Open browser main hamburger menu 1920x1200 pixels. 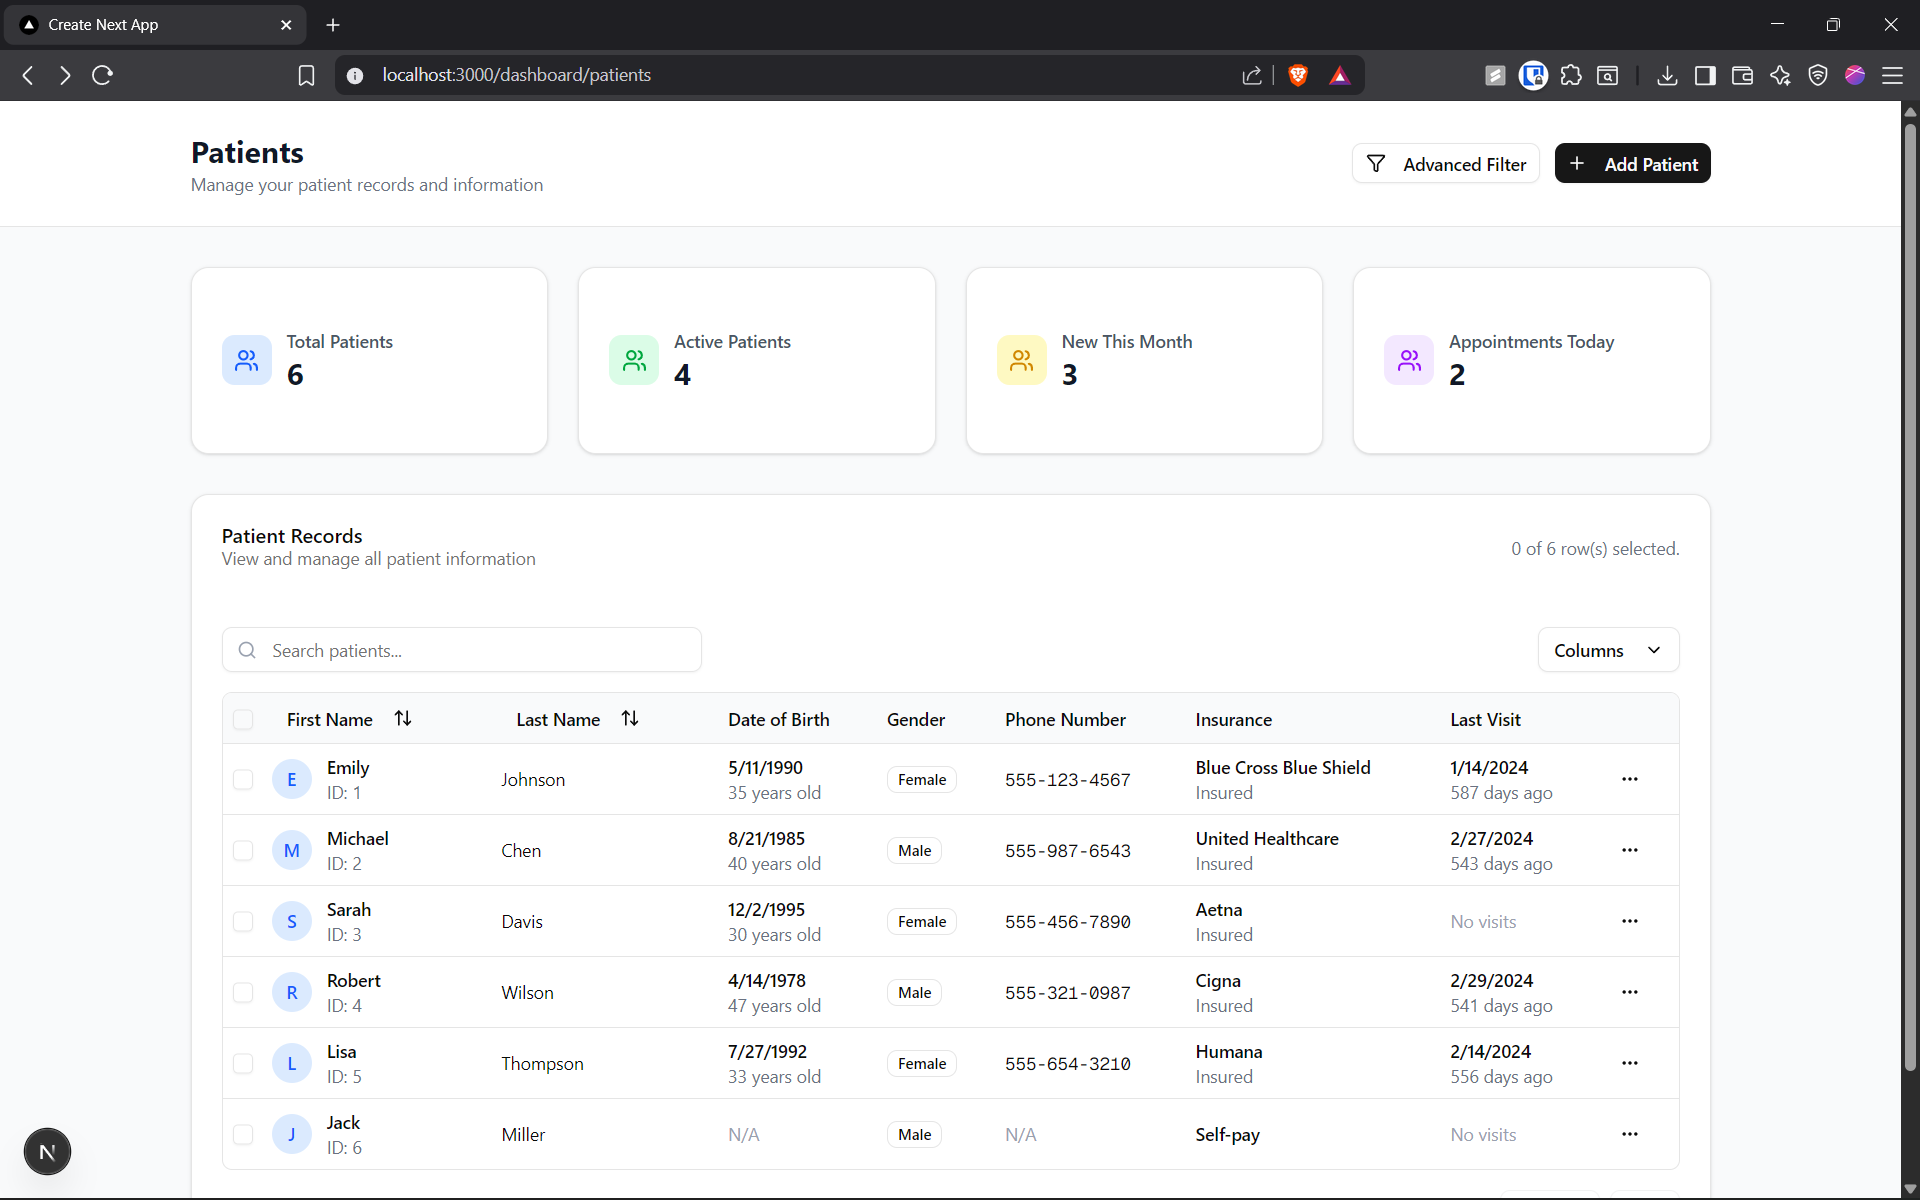pos(1892,75)
